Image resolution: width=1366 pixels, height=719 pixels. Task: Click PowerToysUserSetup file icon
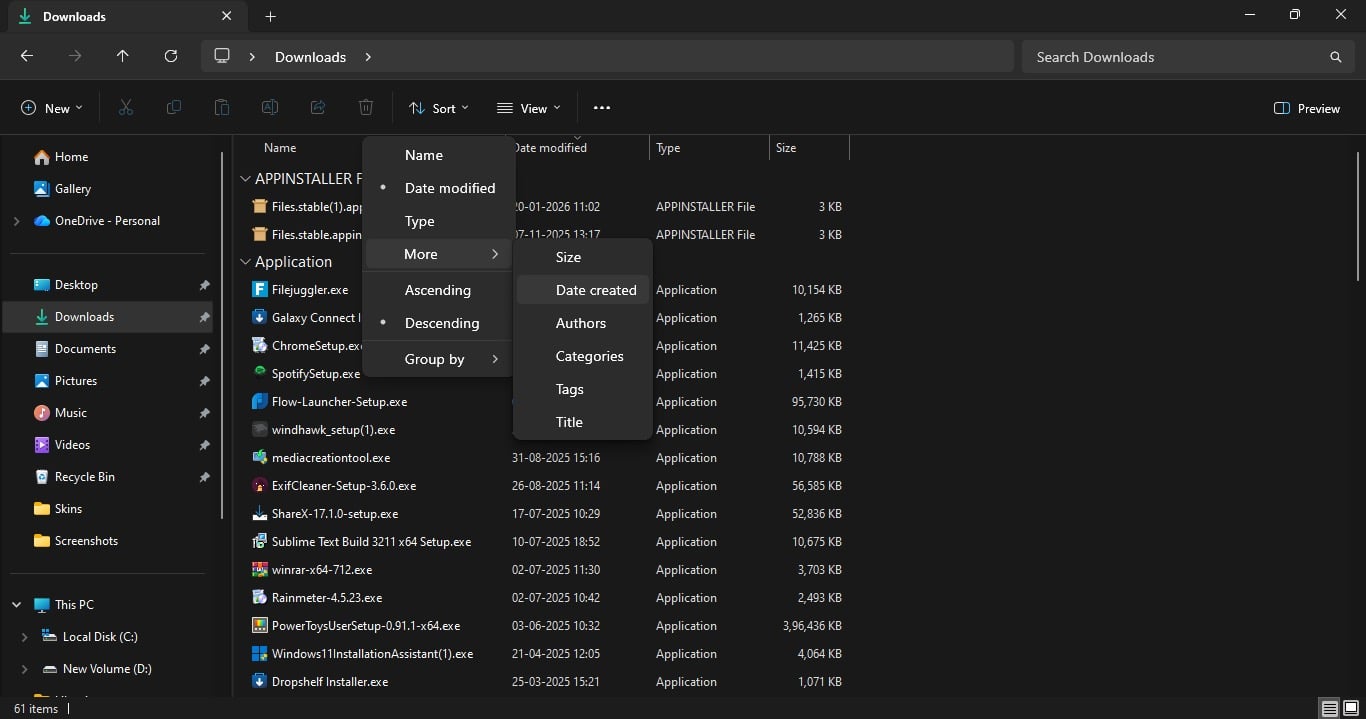(260, 626)
